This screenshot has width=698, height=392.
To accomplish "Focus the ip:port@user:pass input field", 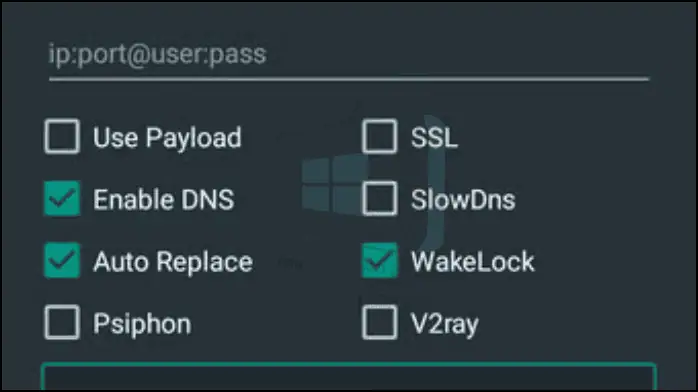I will point(349,55).
